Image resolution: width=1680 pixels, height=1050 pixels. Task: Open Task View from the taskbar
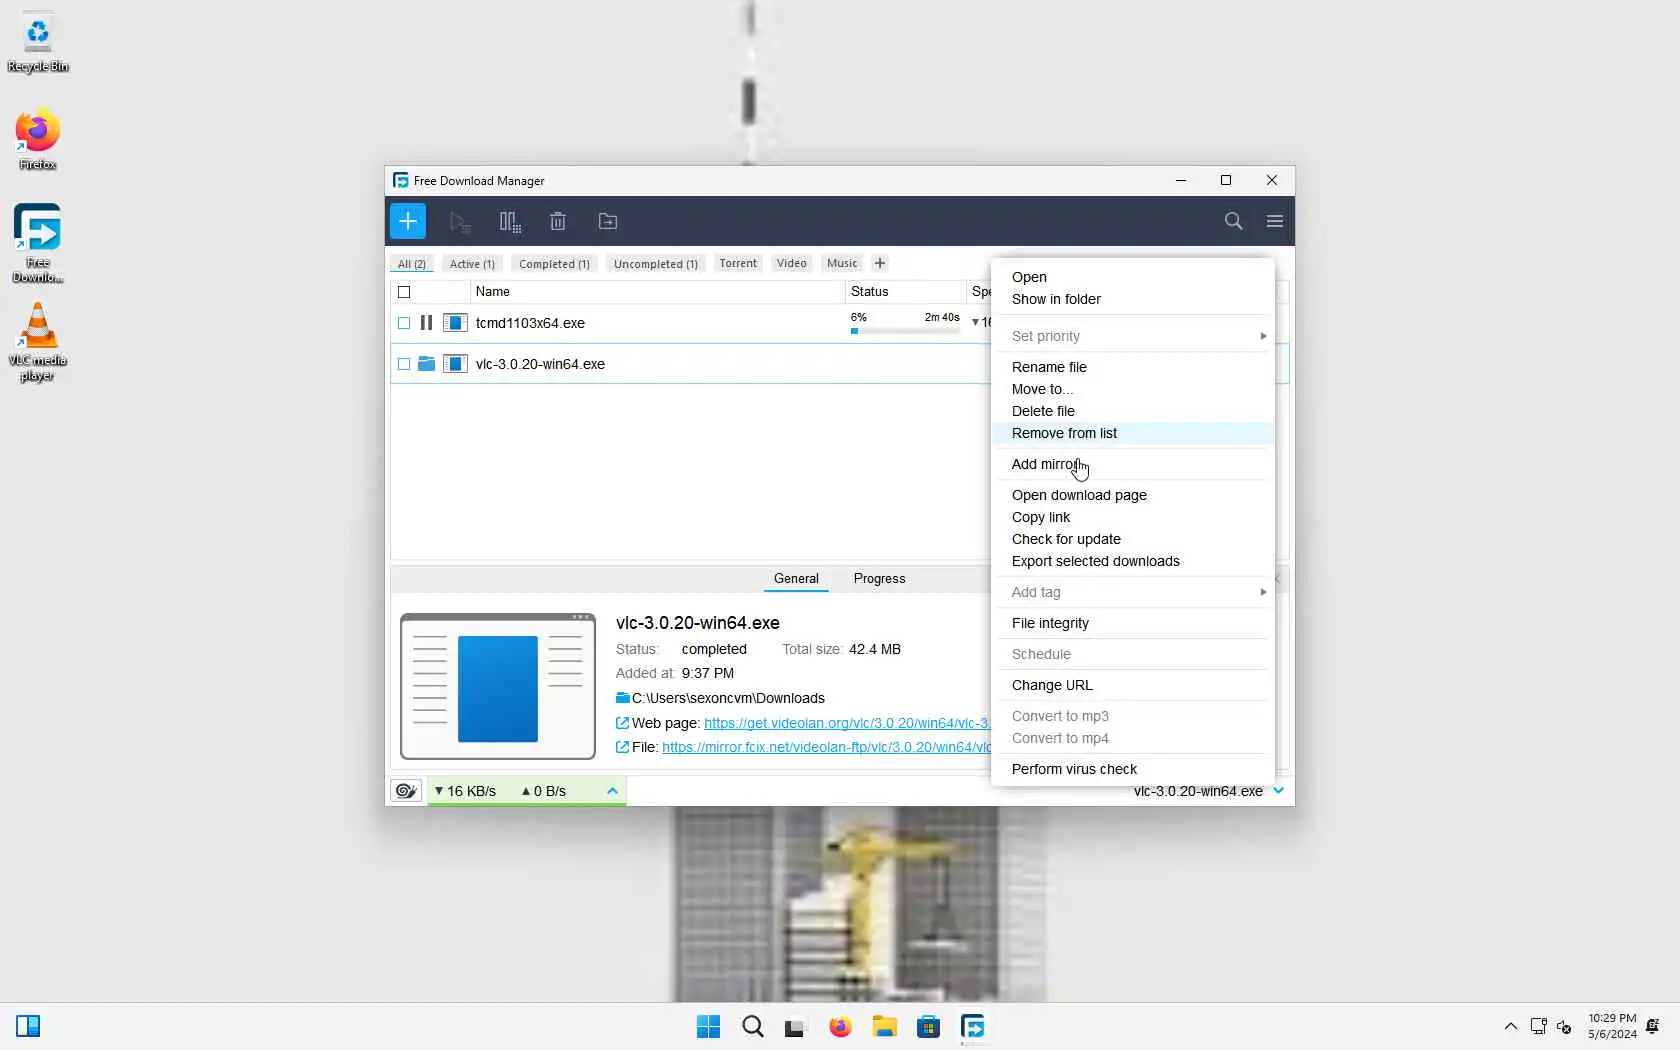(795, 1027)
